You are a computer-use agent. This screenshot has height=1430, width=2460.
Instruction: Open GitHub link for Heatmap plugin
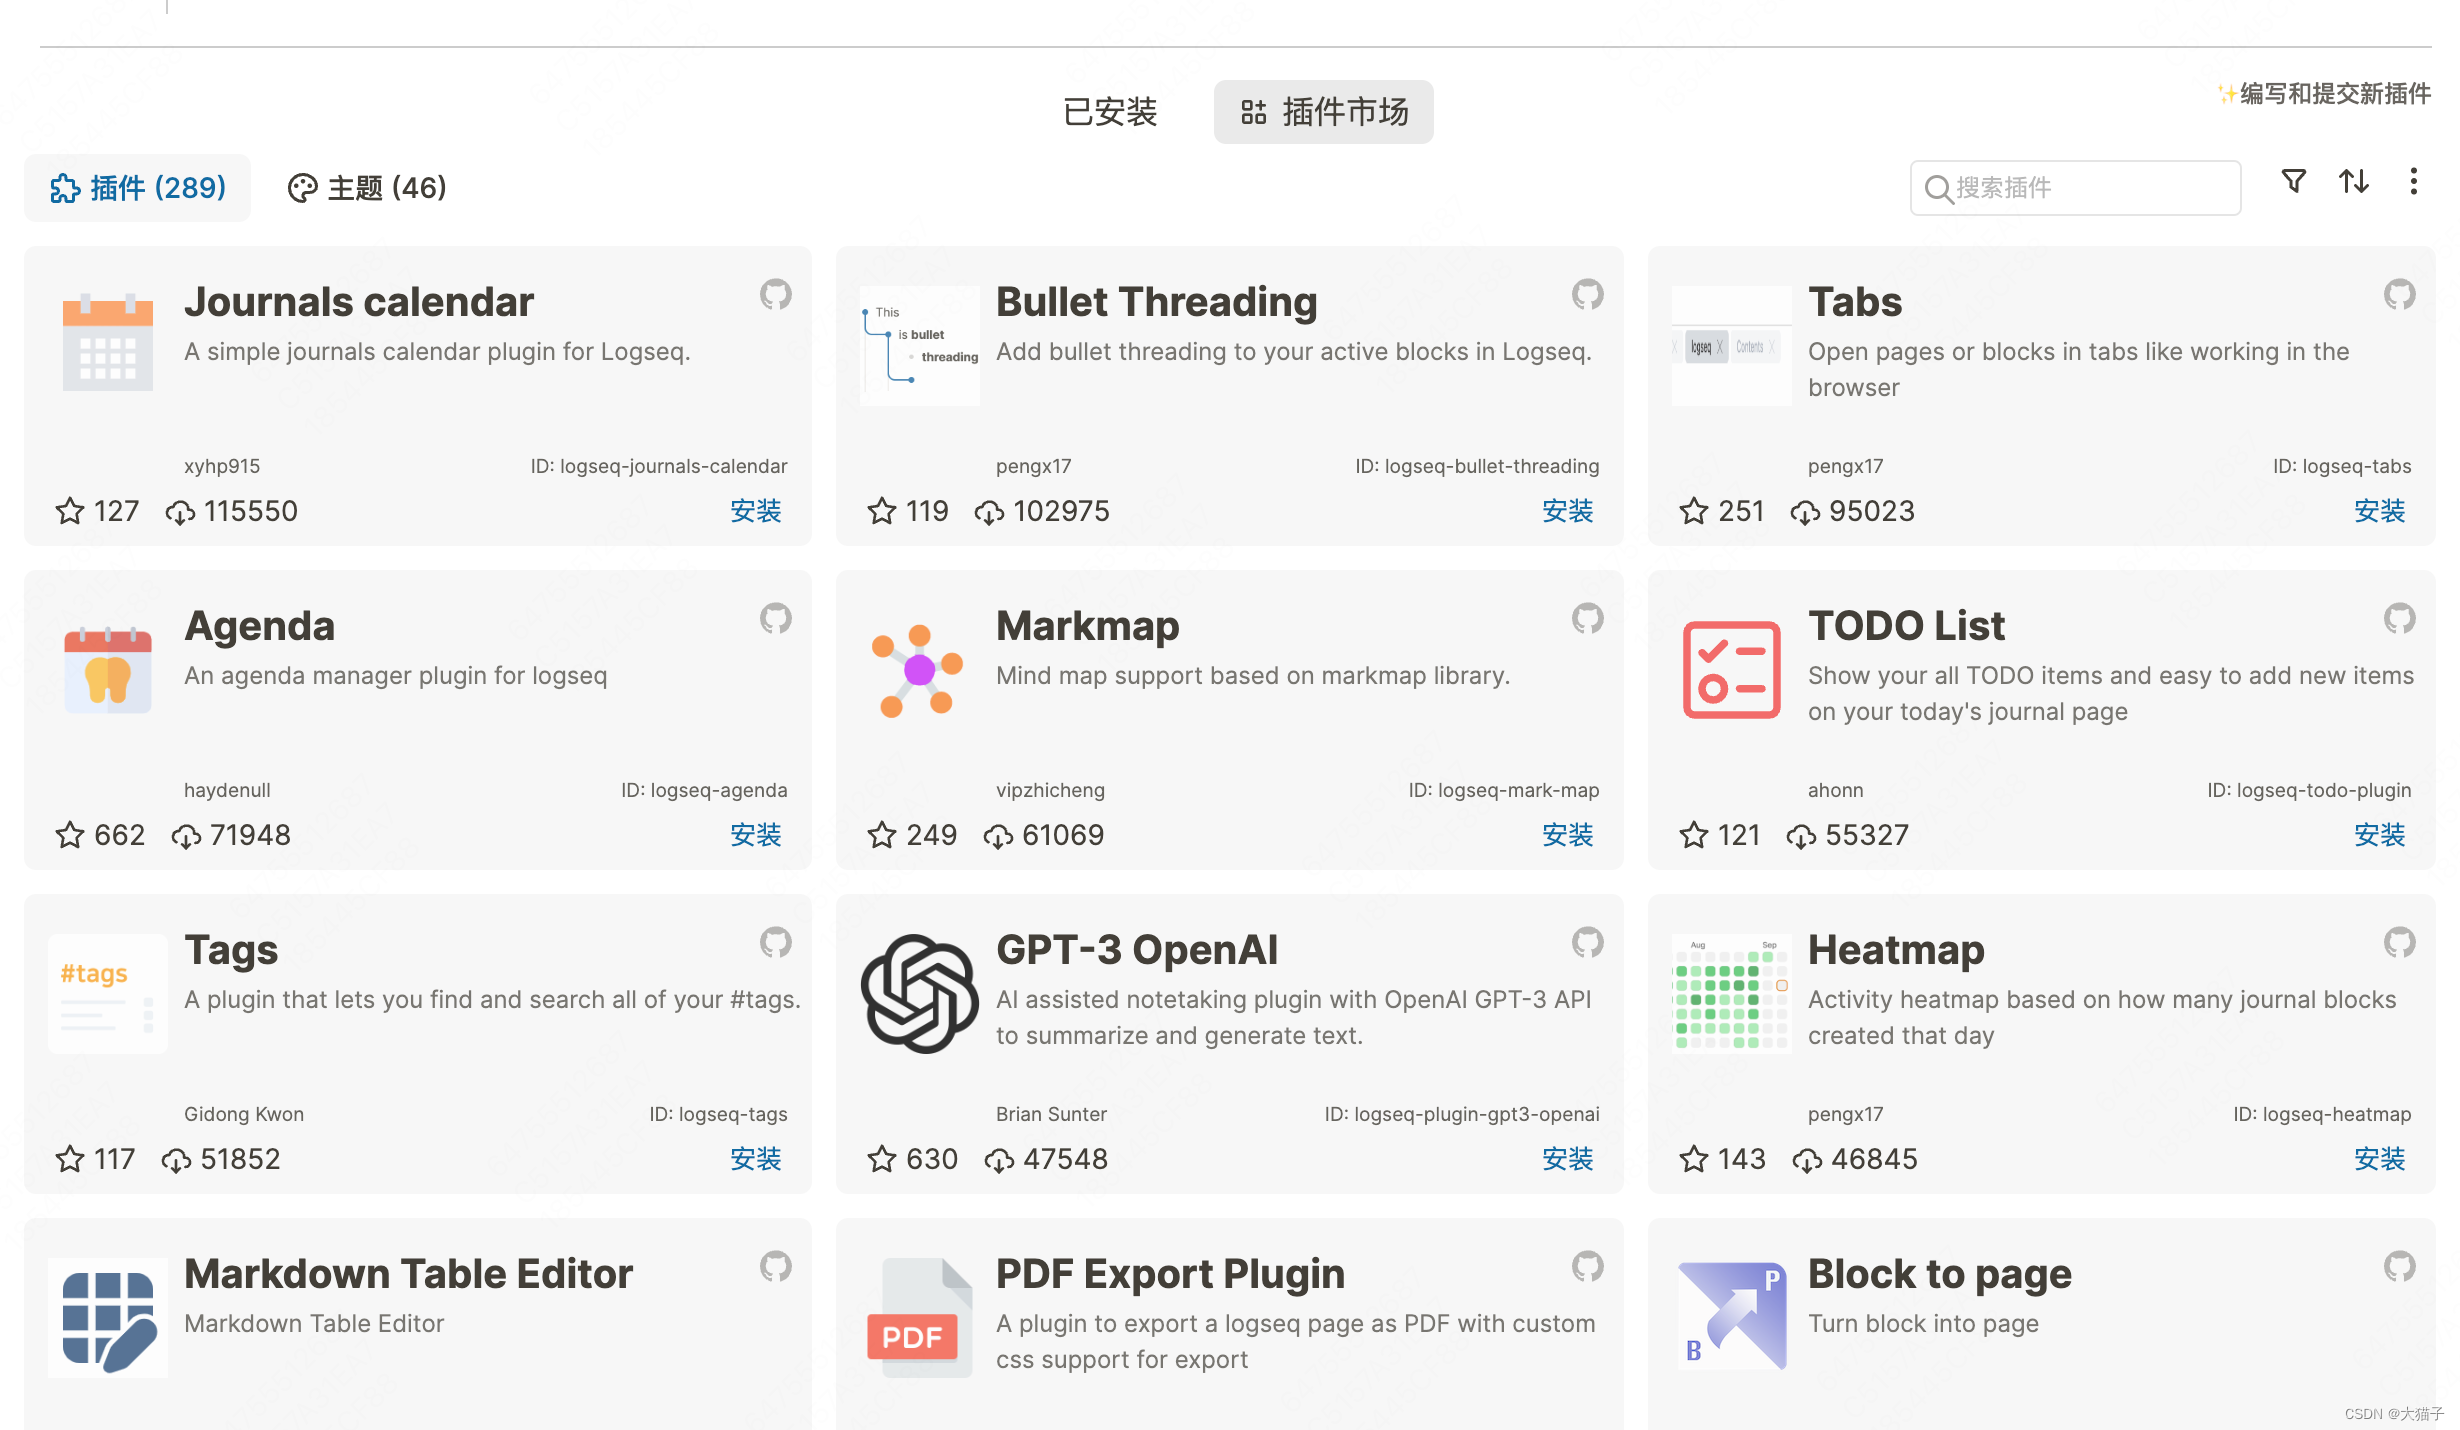coord(2399,942)
